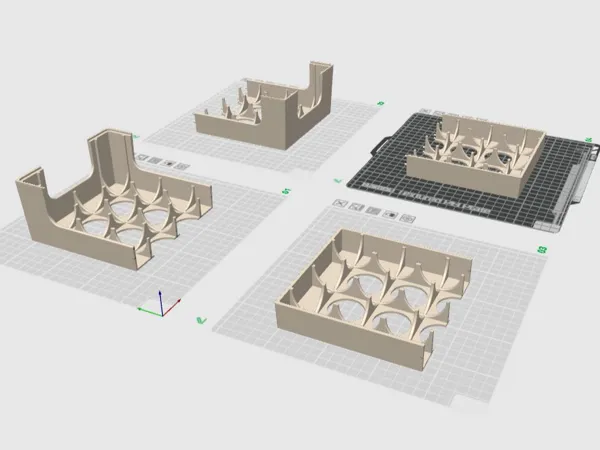Open plate 01 settings icon
Image resolution: width=600 pixels, height=450 pixels.
click(x=183, y=166)
